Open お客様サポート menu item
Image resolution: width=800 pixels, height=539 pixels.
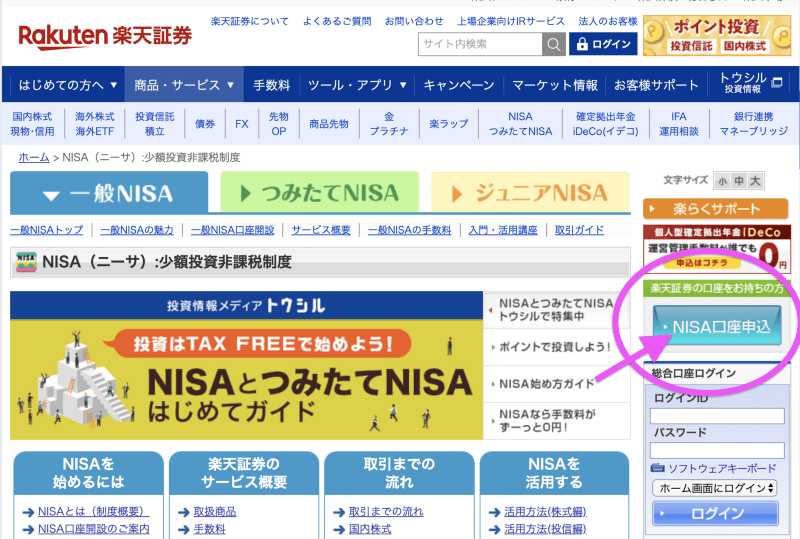click(656, 85)
